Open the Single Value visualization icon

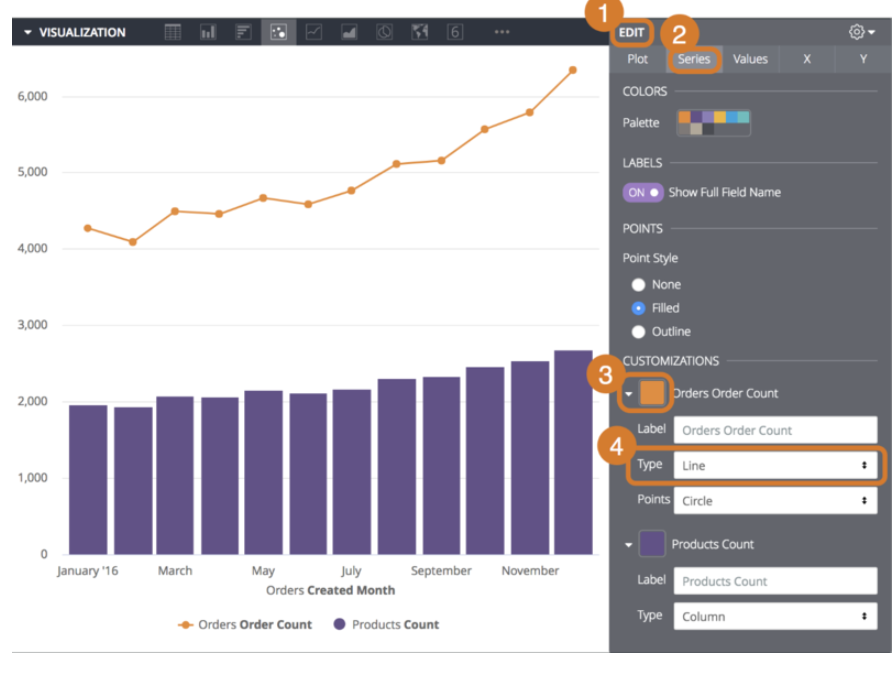point(455,31)
